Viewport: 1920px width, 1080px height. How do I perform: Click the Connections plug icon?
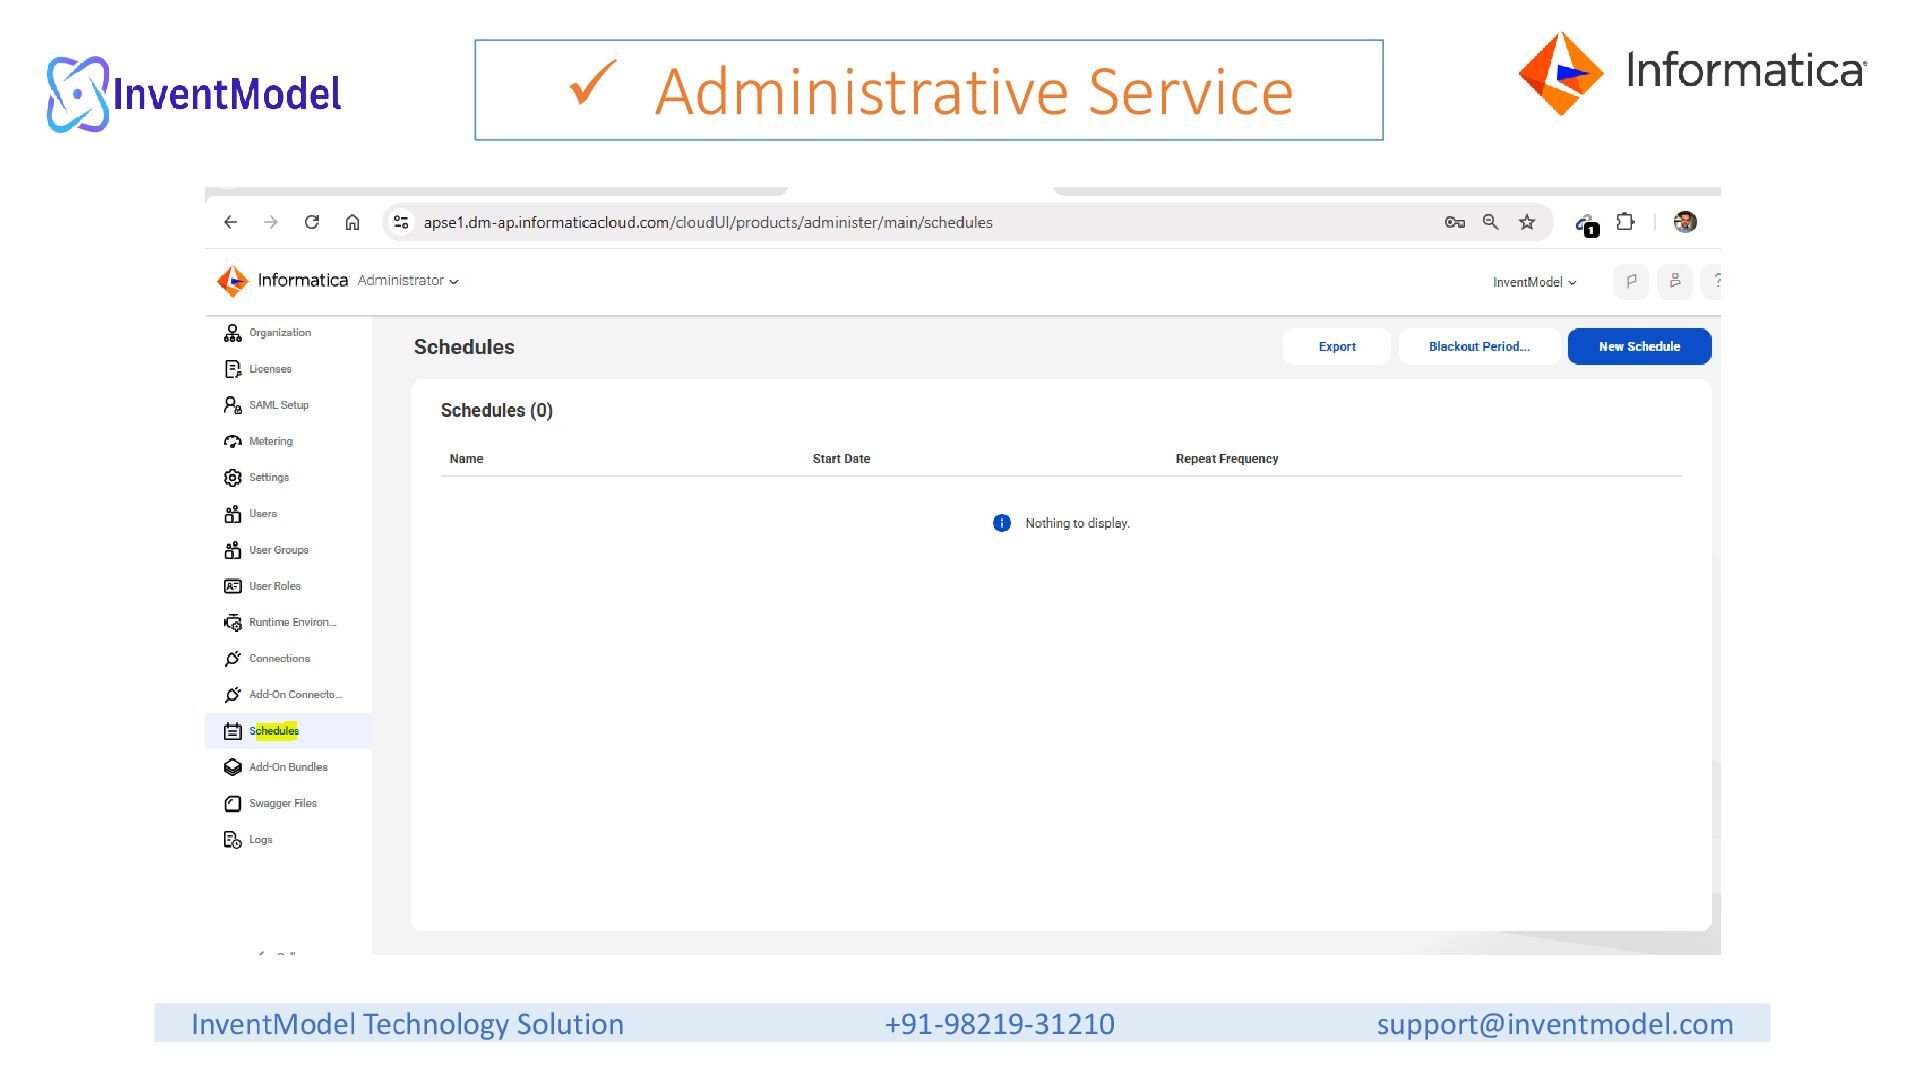(233, 658)
